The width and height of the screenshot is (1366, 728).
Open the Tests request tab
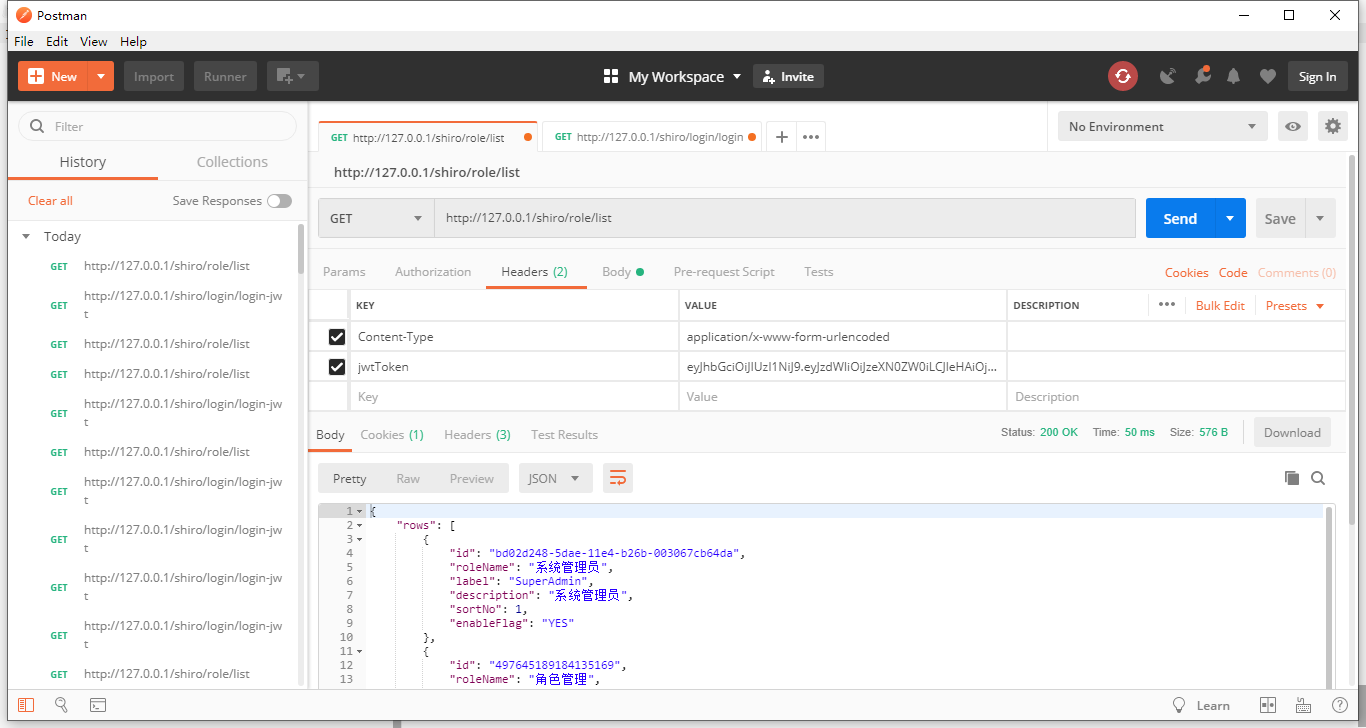[x=818, y=272]
